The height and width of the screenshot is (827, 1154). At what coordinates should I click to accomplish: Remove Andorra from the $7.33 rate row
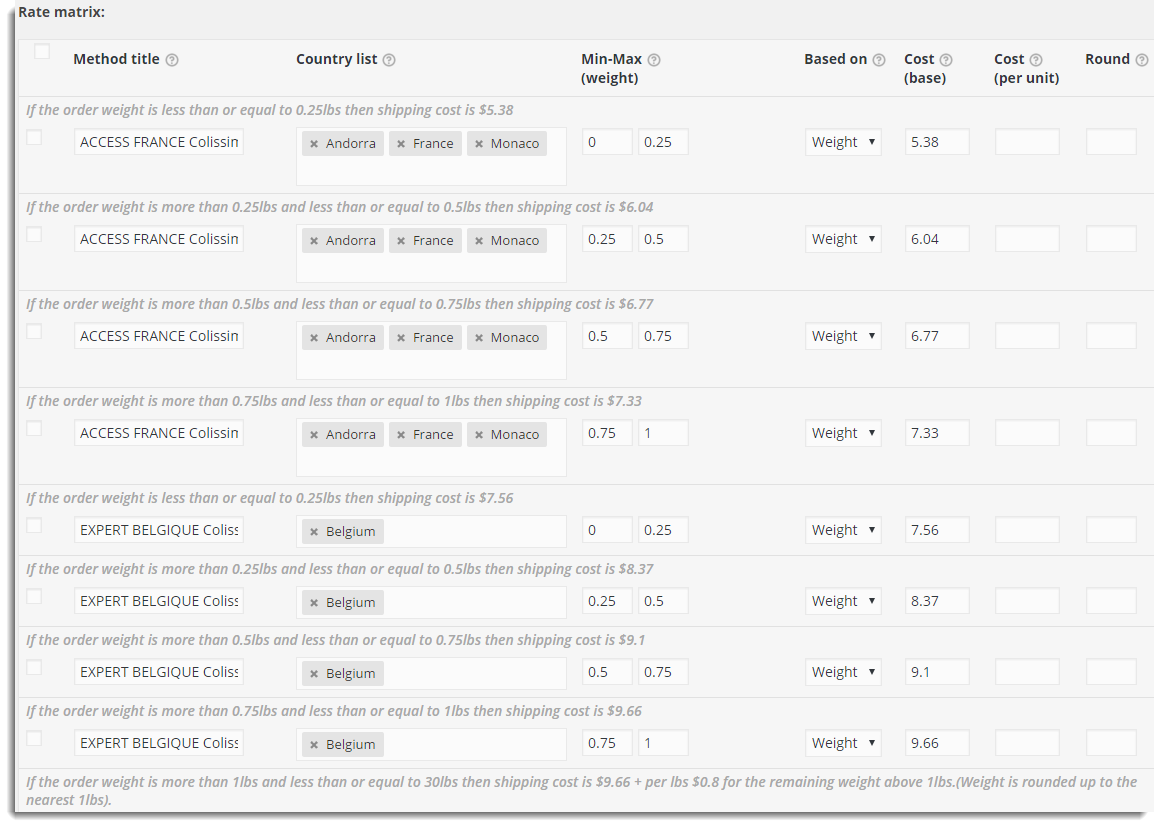tap(314, 436)
